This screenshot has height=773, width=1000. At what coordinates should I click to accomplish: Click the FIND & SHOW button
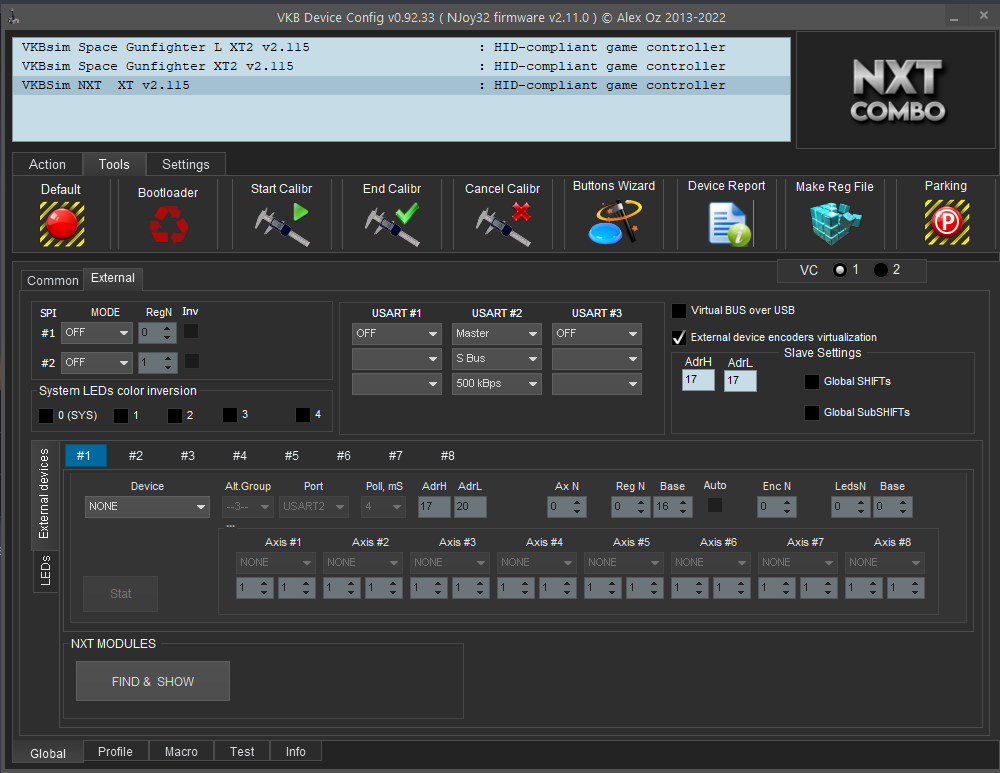(x=152, y=681)
